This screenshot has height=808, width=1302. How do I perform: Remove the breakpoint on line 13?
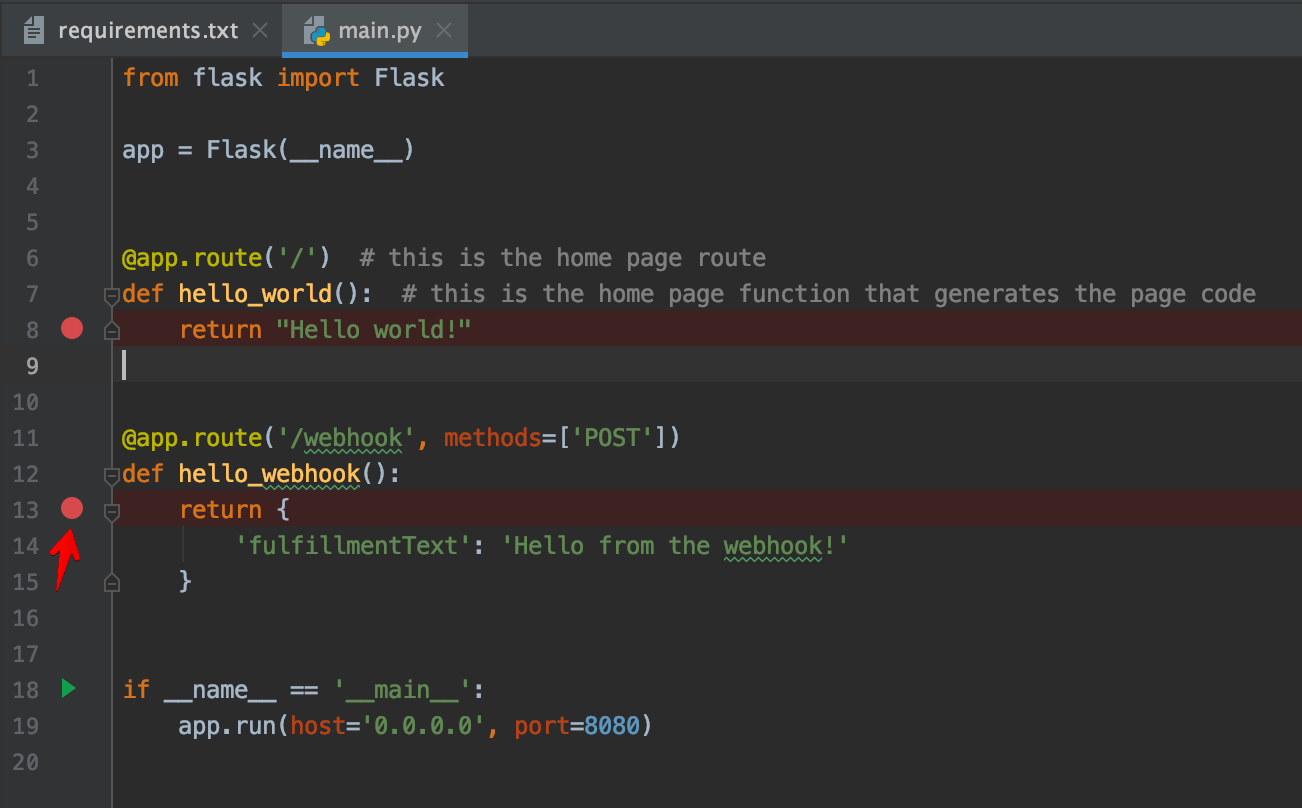(72, 508)
